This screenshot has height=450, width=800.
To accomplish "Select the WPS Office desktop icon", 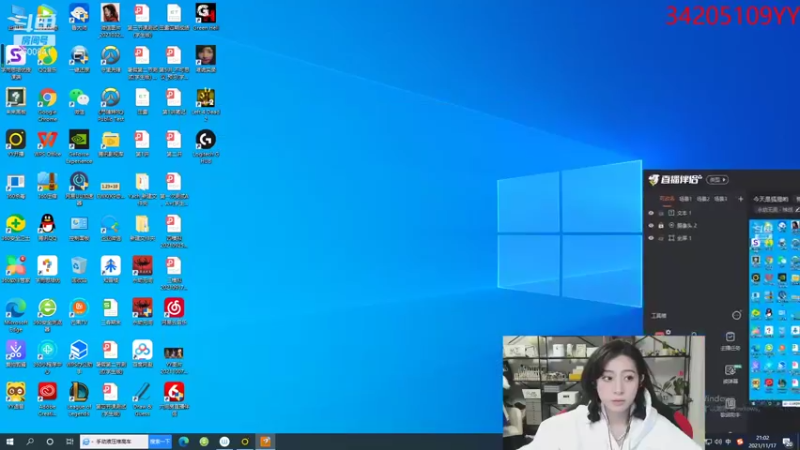I will [47, 139].
